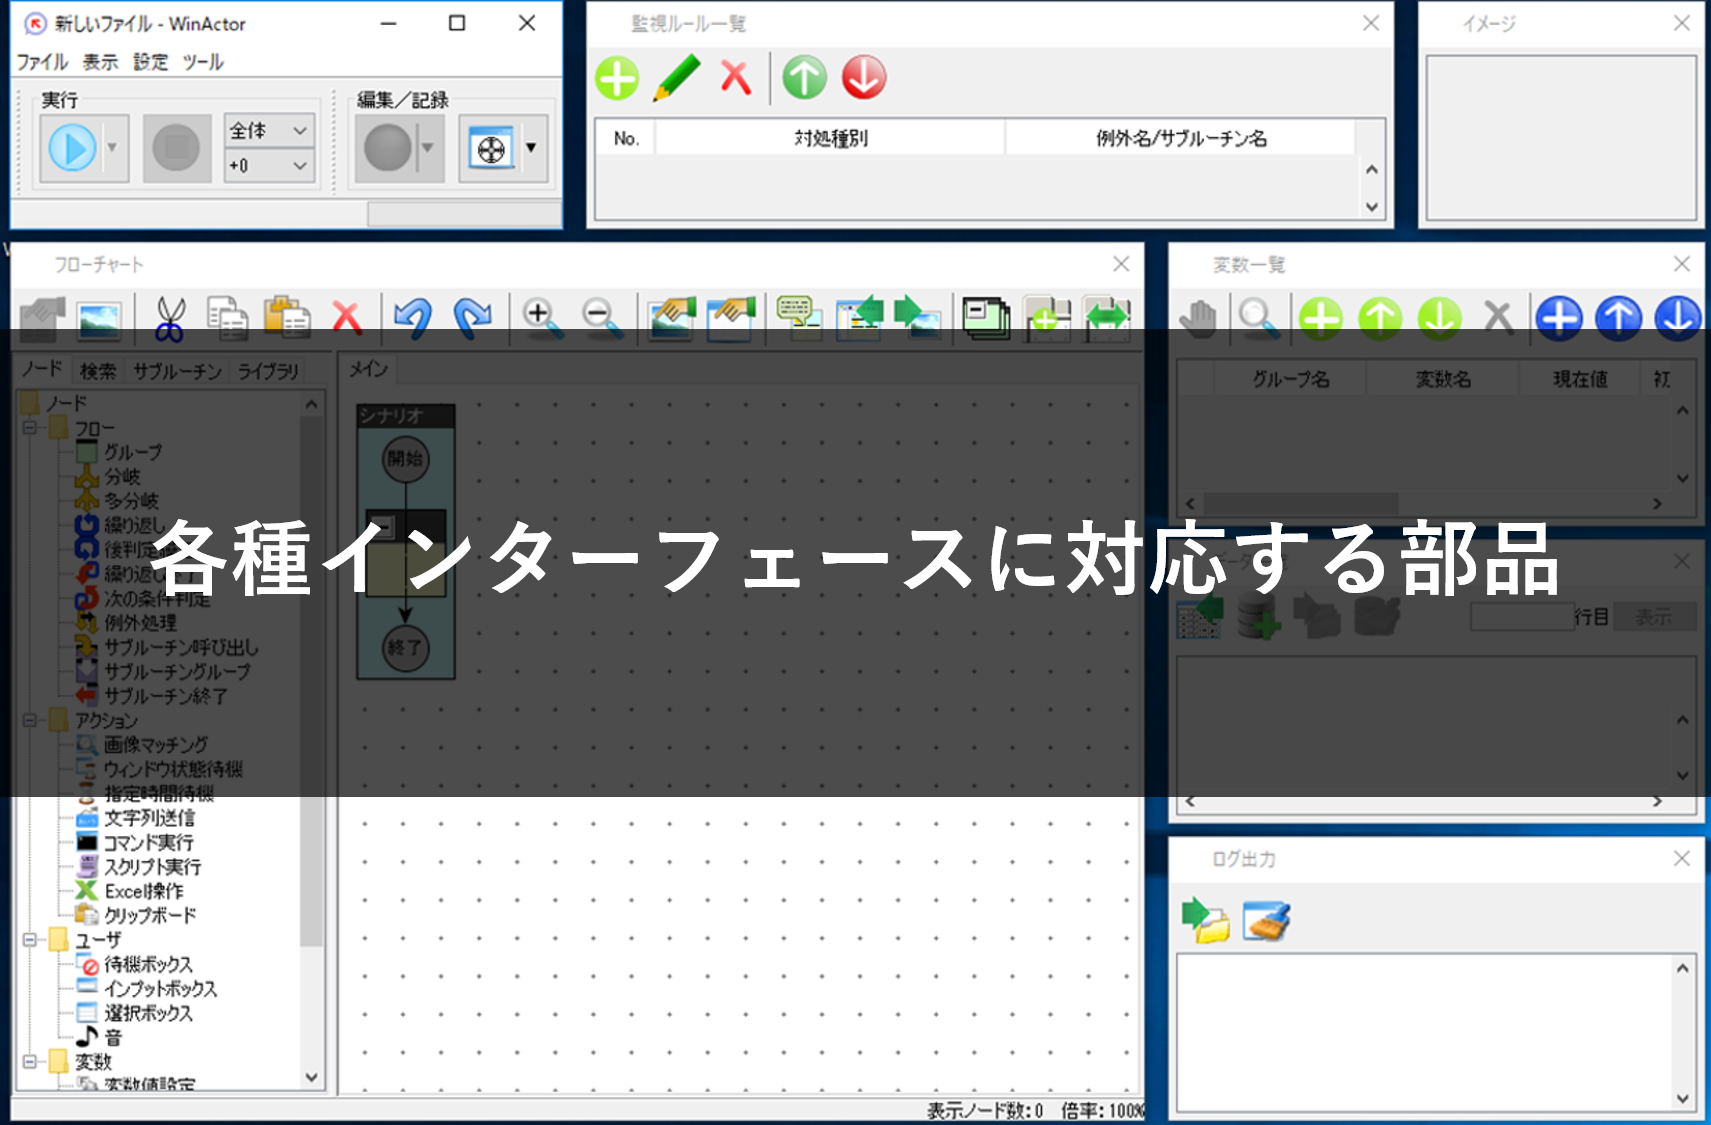1711x1125 pixels.
Task: Open the dropdown arrow beside Record button
Action: point(428,148)
